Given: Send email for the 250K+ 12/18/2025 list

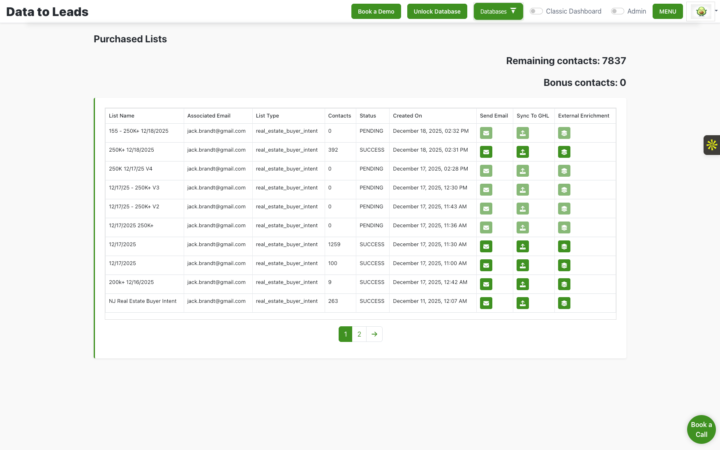Looking at the screenshot, I should [x=486, y=151].
